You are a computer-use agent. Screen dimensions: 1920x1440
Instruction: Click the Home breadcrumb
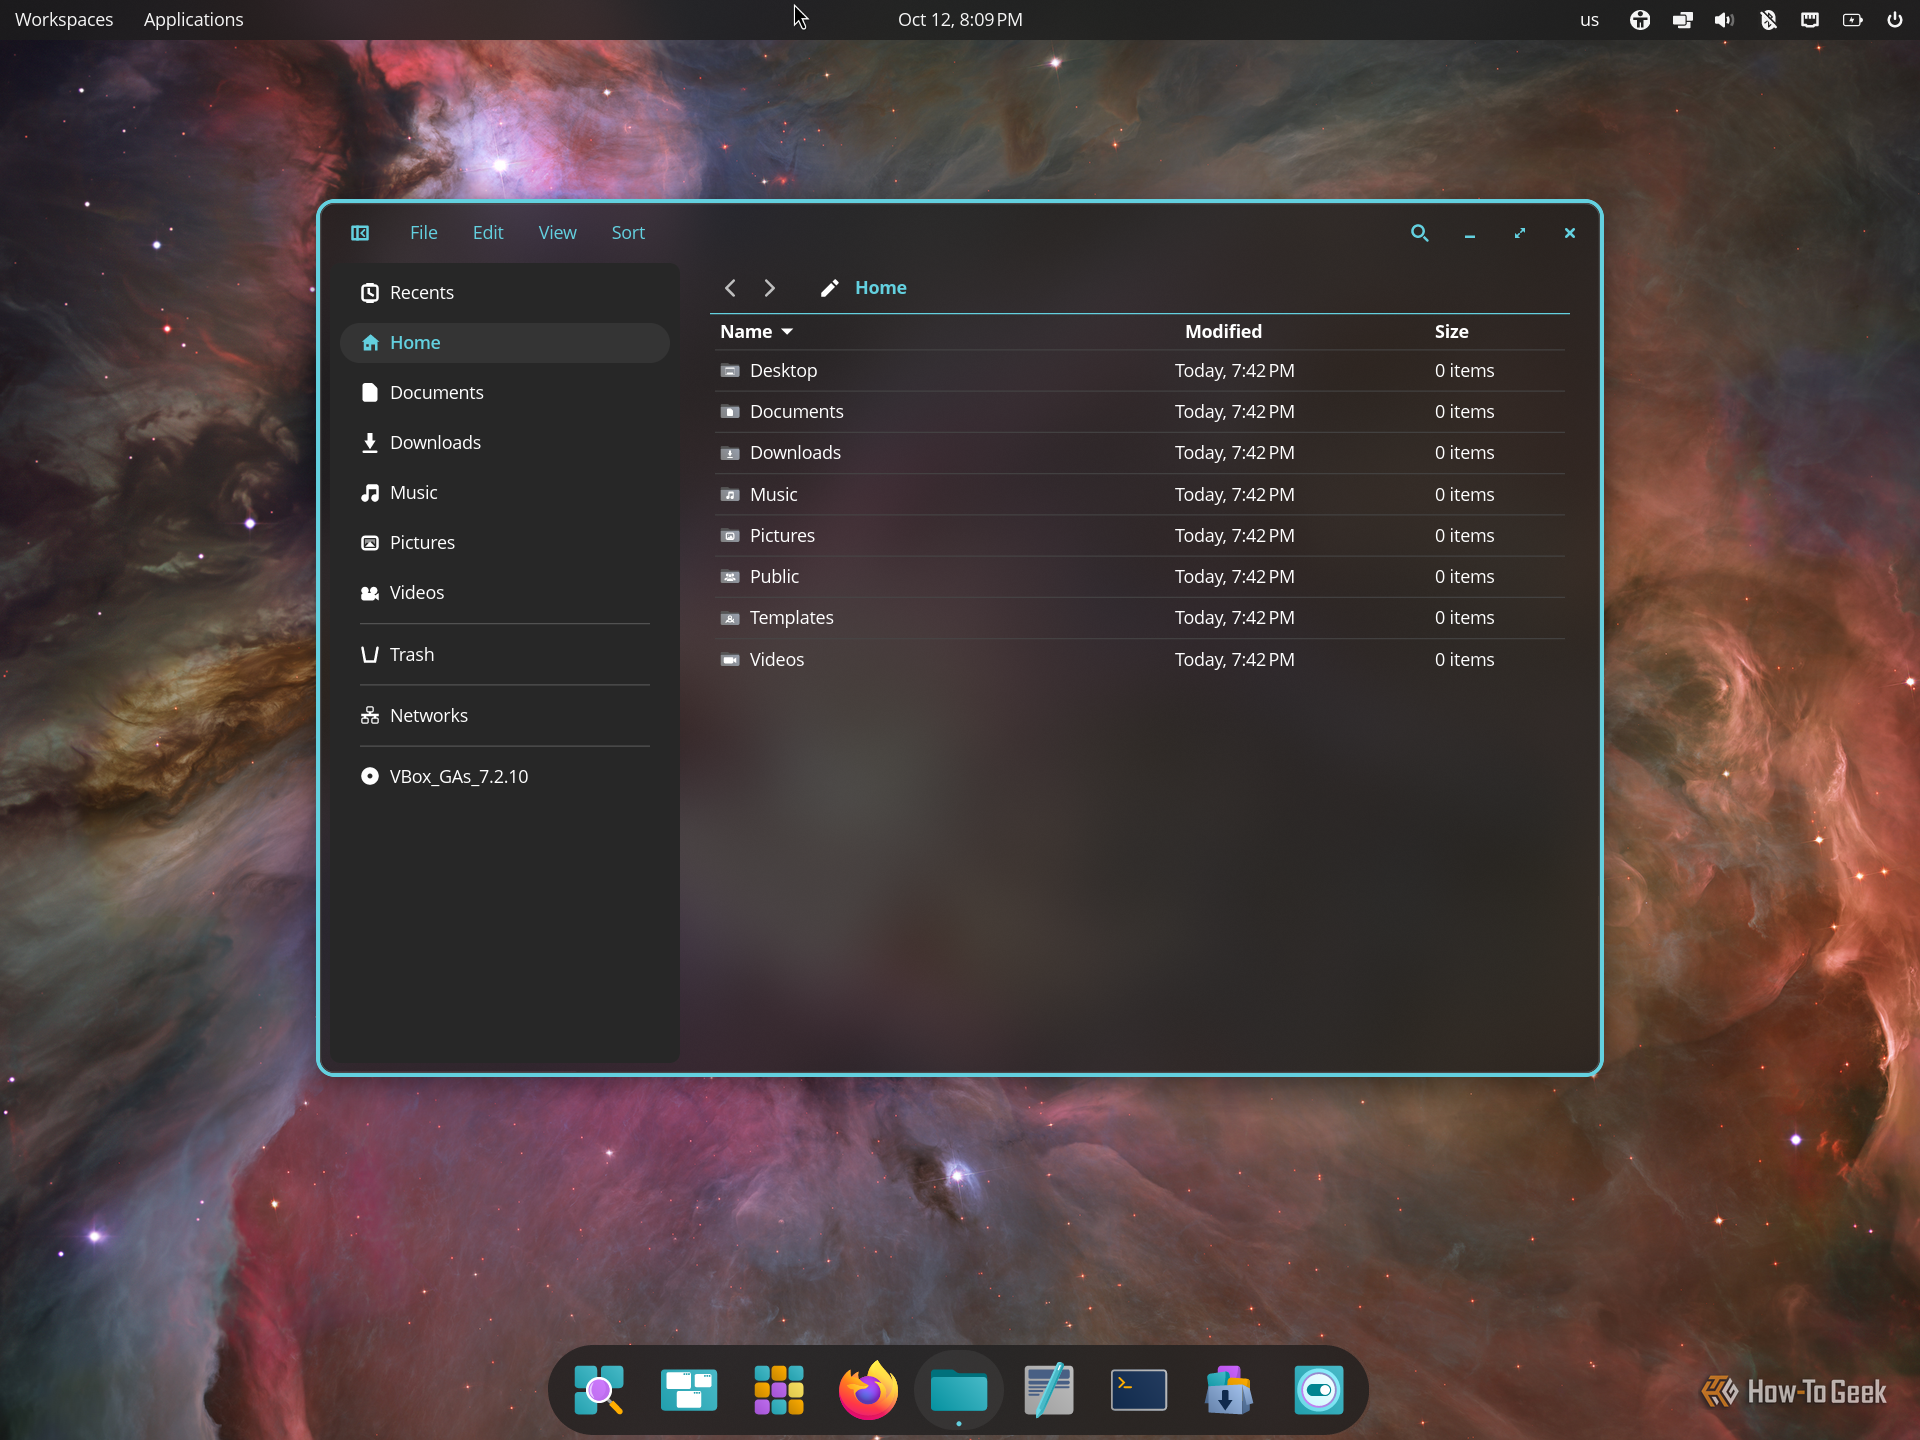880,288
